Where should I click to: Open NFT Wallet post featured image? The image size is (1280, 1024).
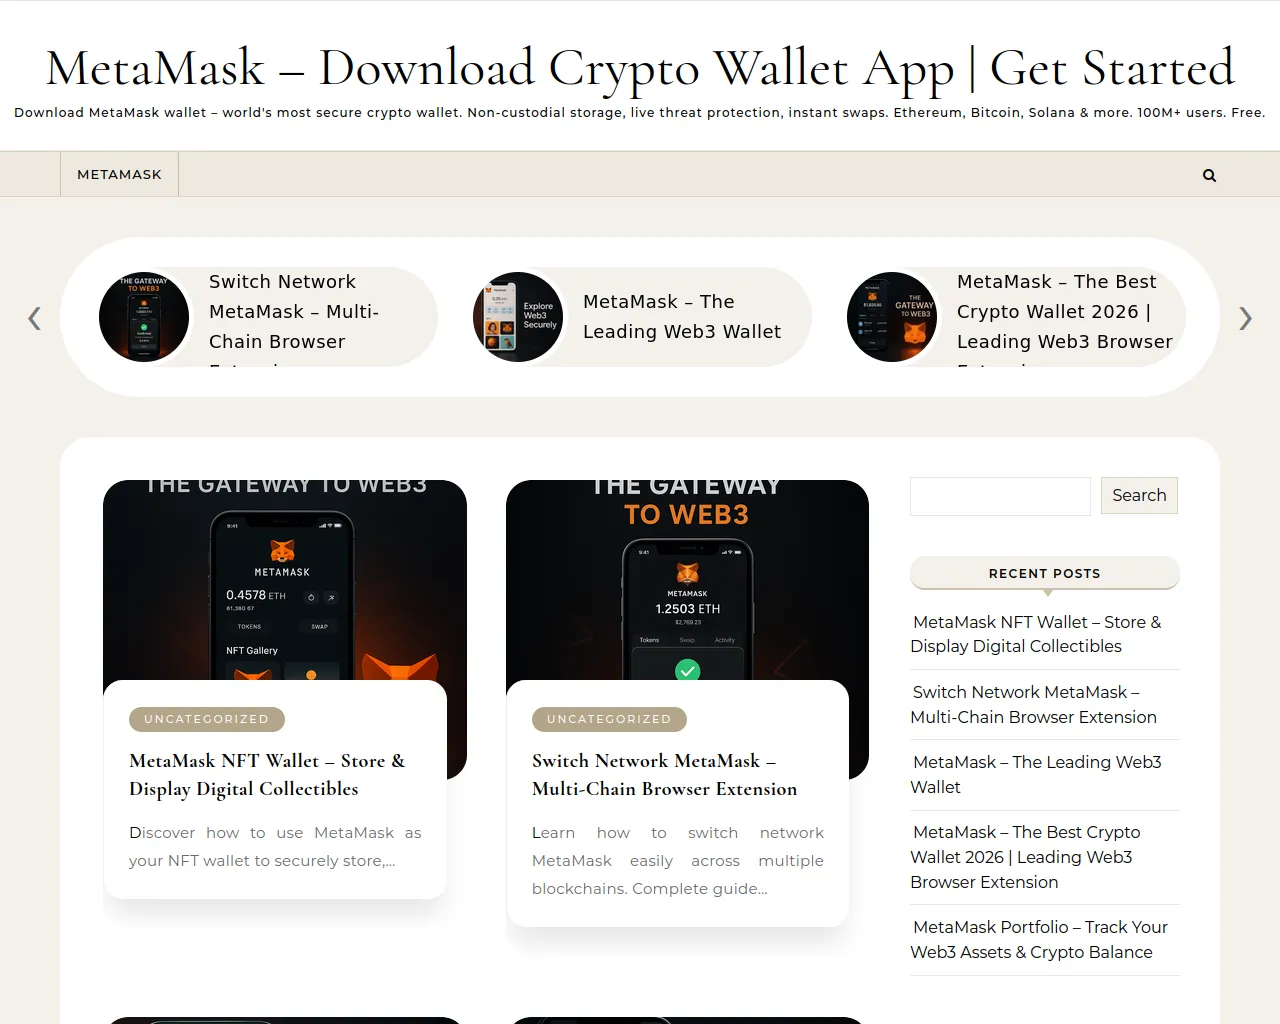(x=285, y=580)
